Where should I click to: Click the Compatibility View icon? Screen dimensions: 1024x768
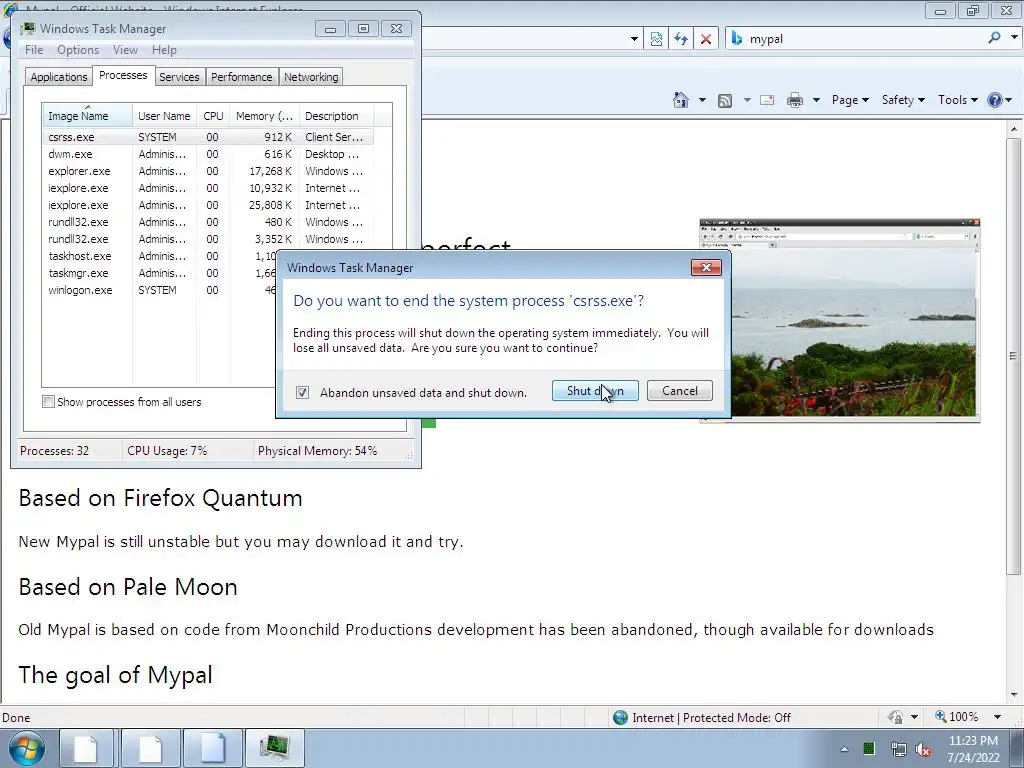click(656, 39)
